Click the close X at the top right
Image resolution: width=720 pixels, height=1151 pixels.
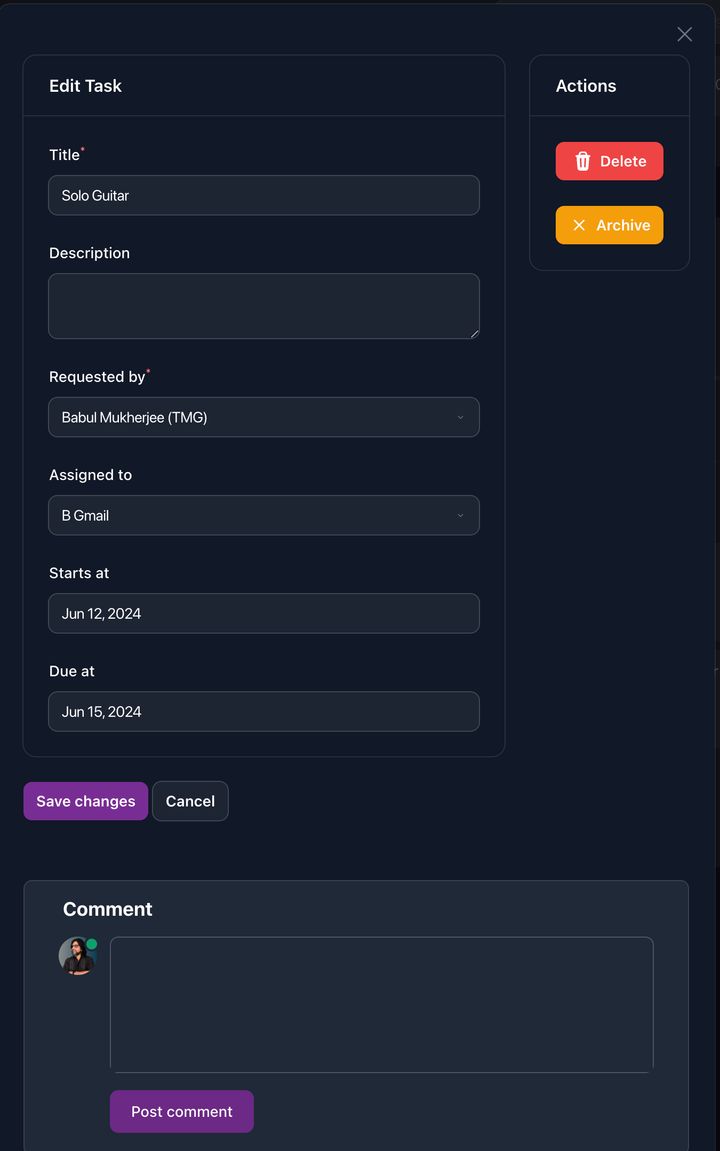pyautogui.click(x=685, y=34)
